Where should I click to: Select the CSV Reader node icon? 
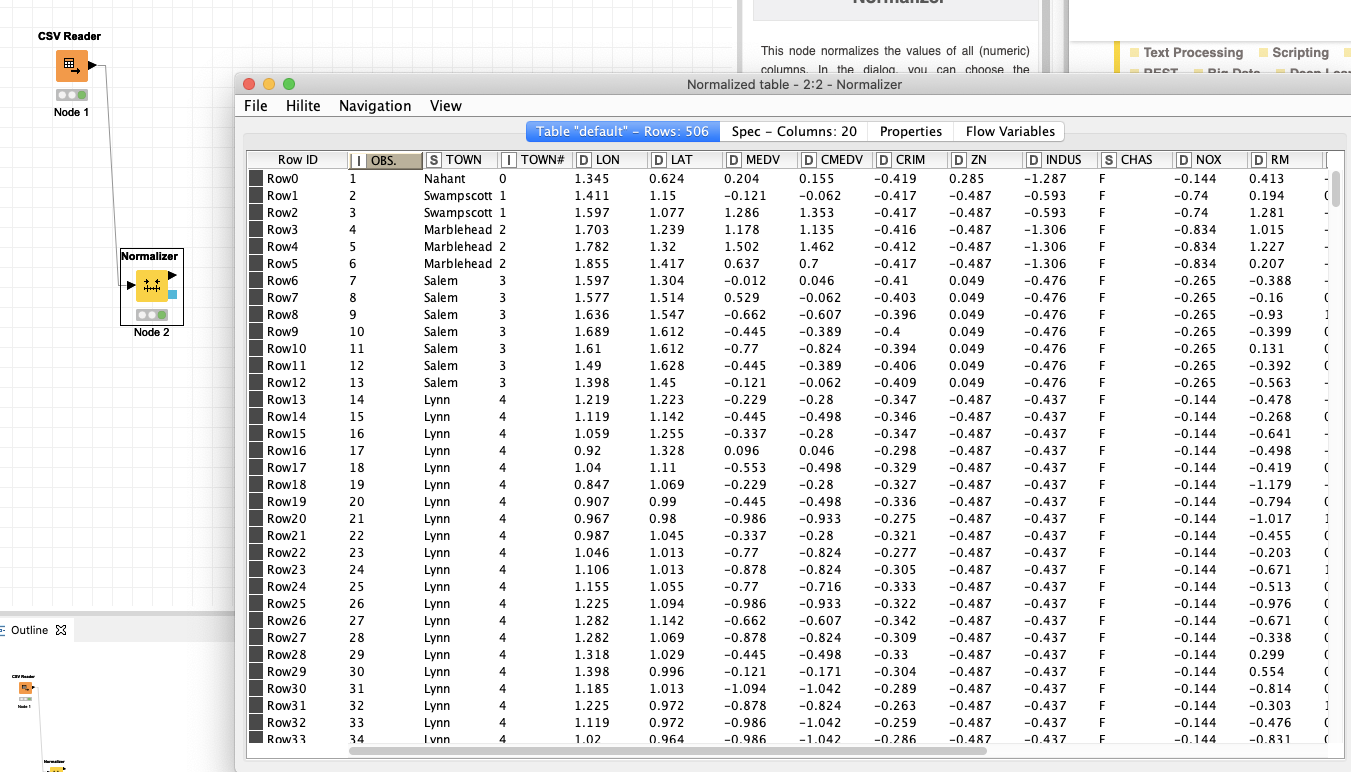click(71, 66)
